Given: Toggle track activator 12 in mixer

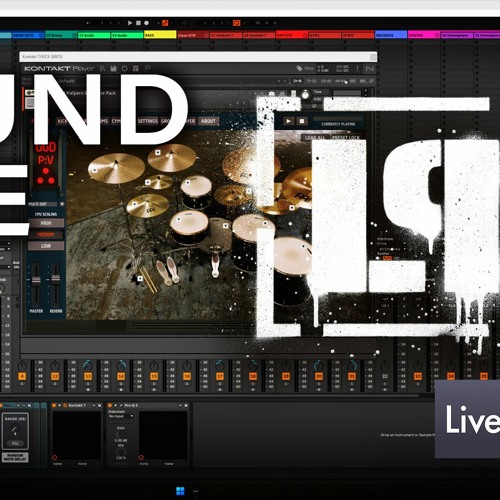Looking at the screenshot, I should (x=55, y=376).
